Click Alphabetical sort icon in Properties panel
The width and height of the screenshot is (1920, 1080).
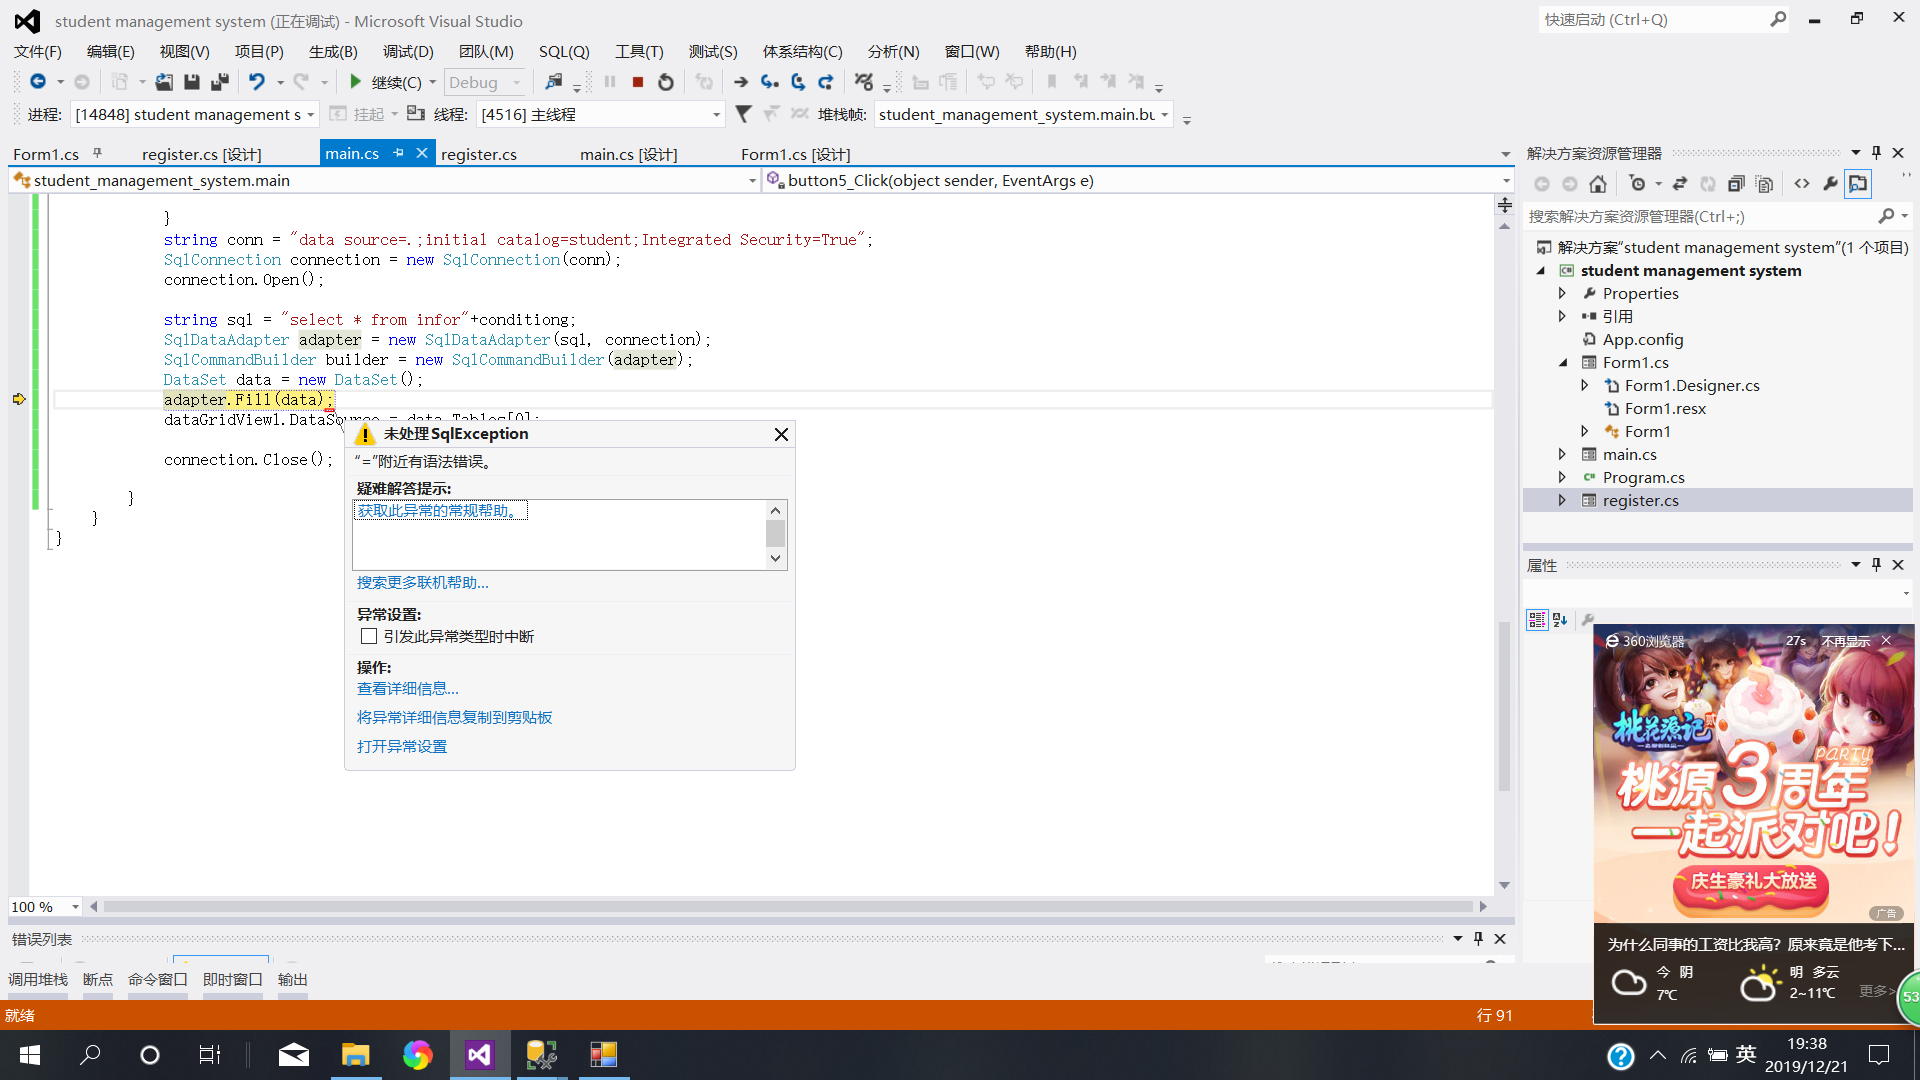pos(1560,620)
